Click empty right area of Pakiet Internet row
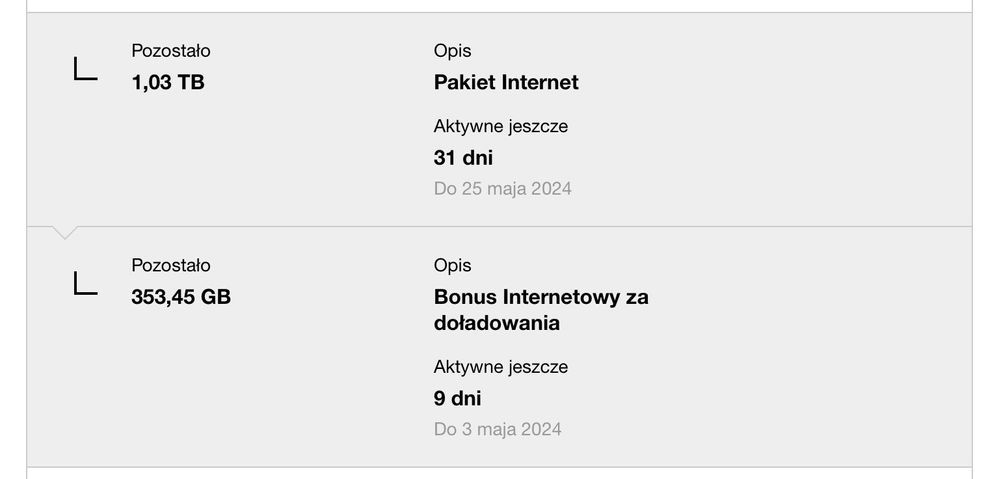 (x=820, y=120)
